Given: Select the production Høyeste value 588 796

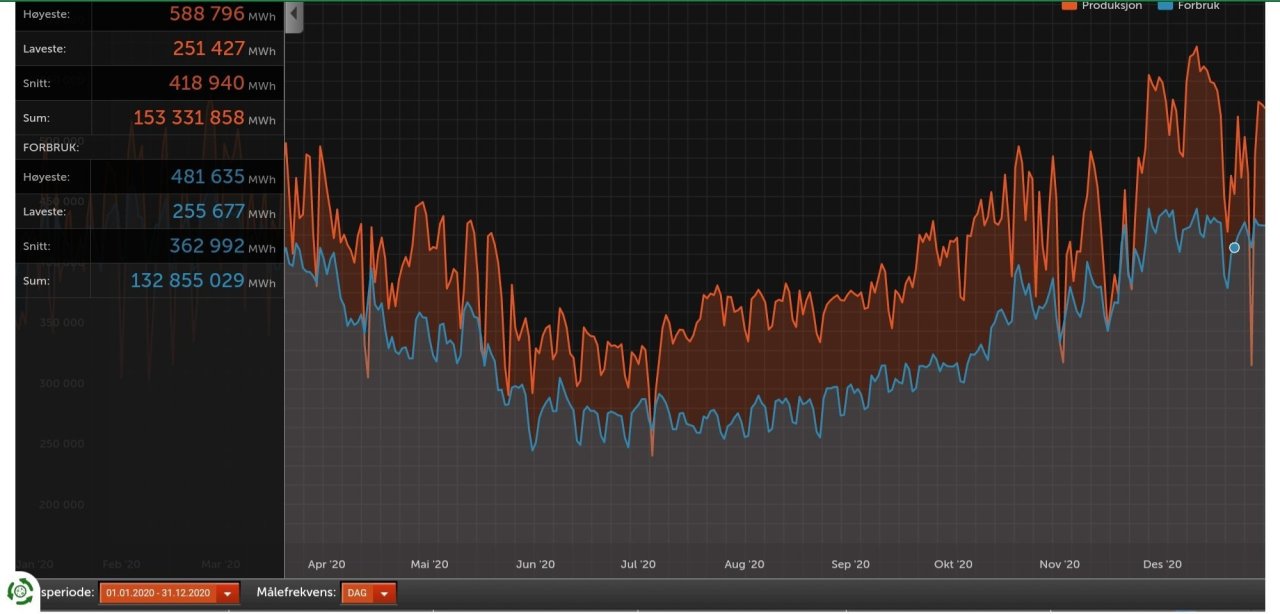Looking at the screenshot, I should [206, 15].
